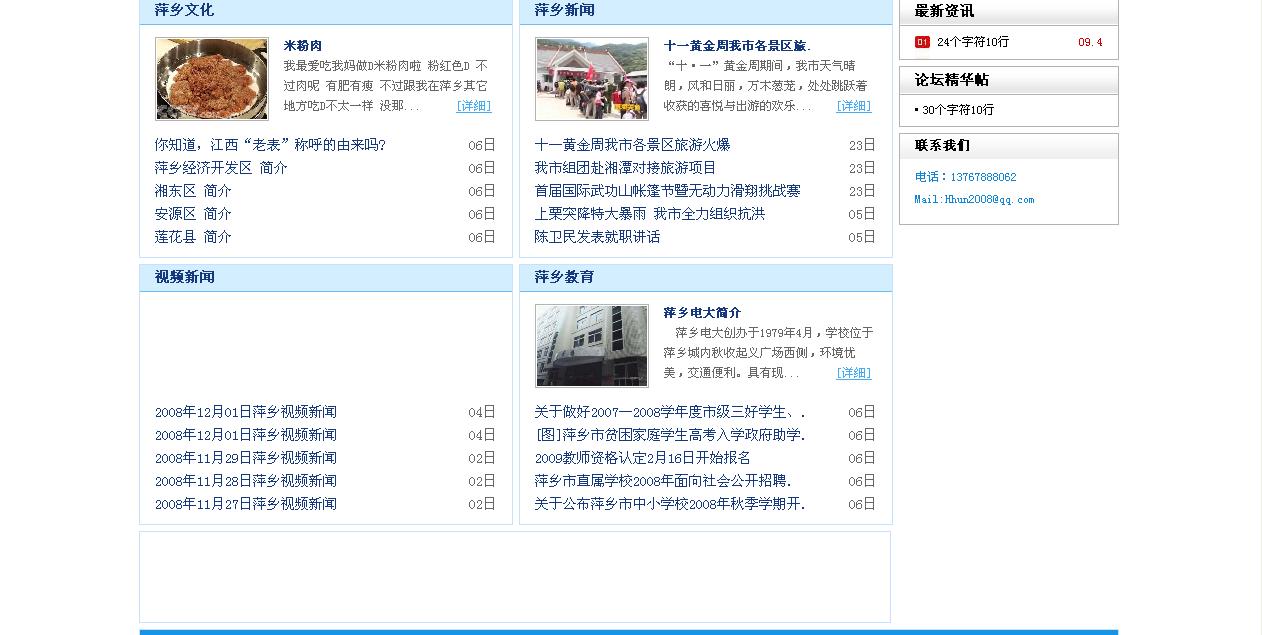
Task: Click the empty video player area
Action: (x=326, y=346)
